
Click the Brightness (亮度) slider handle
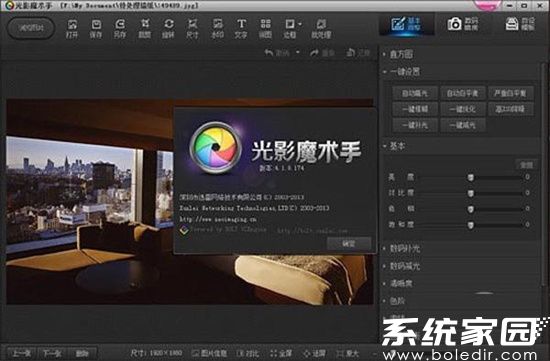(471, 178)
